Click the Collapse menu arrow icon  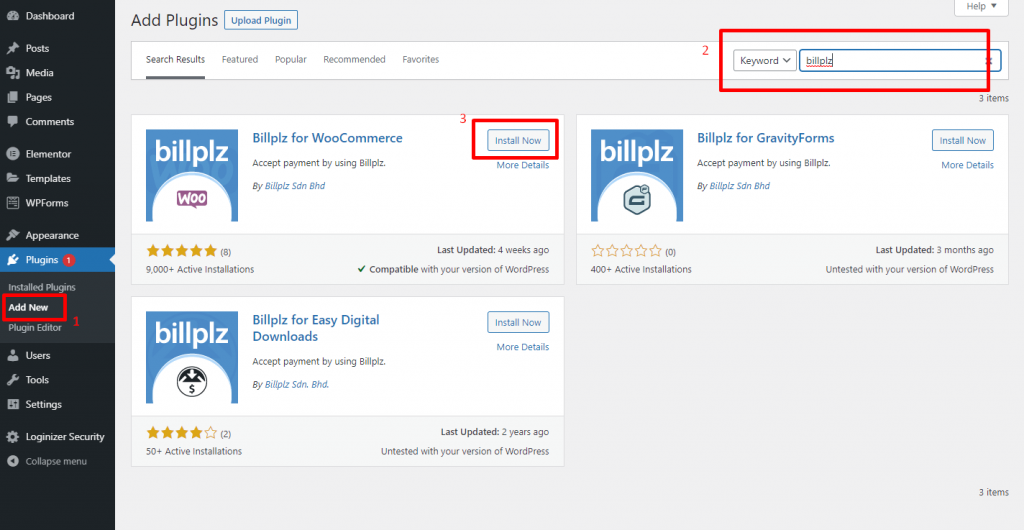point(12,461)
